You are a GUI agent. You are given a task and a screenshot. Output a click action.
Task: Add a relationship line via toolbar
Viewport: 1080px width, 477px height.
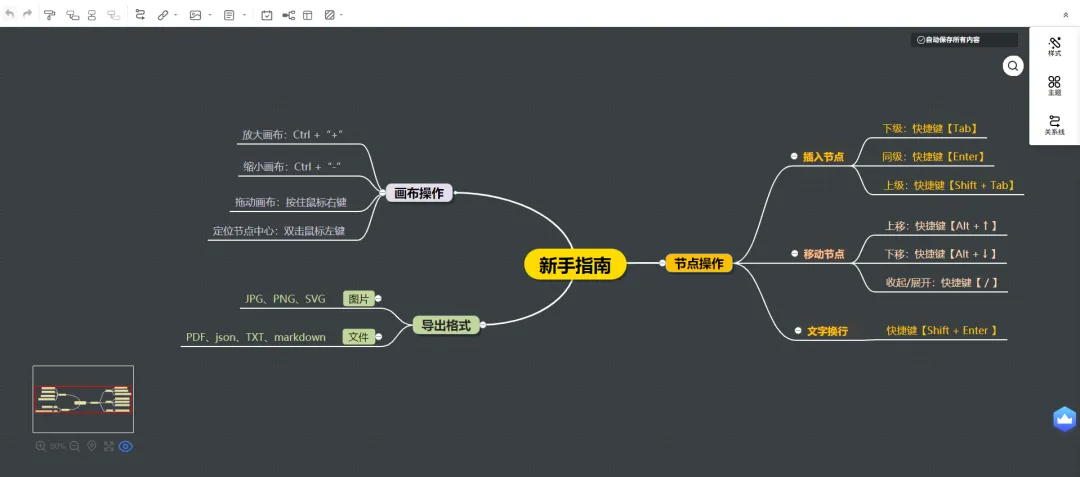tap(140, 14)
